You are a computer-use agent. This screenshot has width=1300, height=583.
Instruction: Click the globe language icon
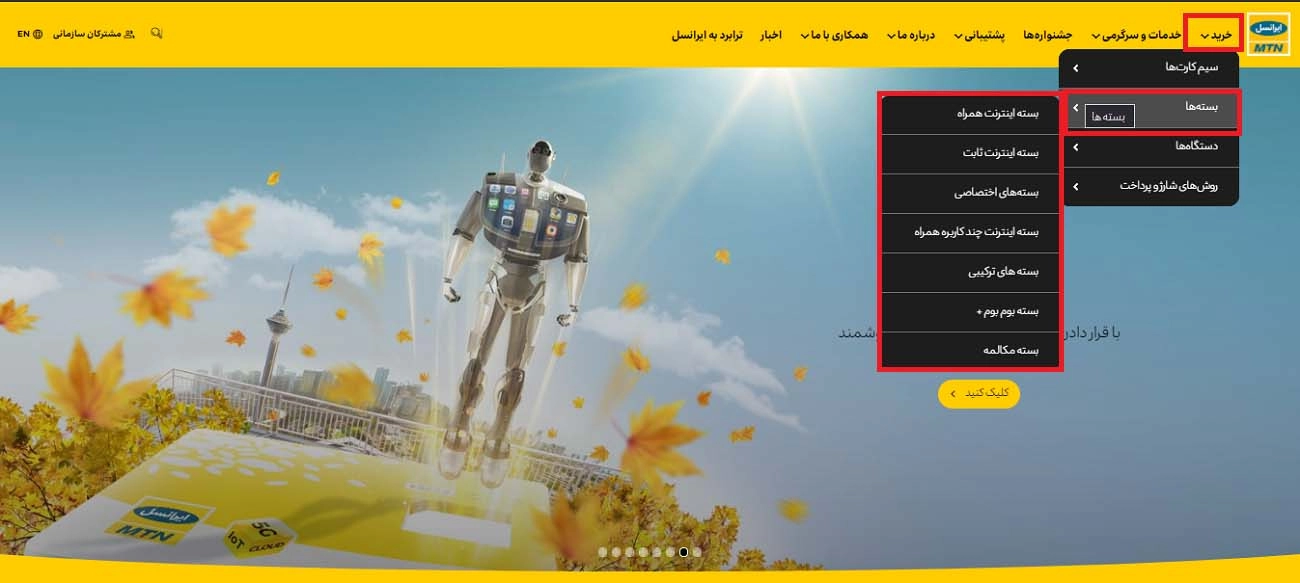38,34
